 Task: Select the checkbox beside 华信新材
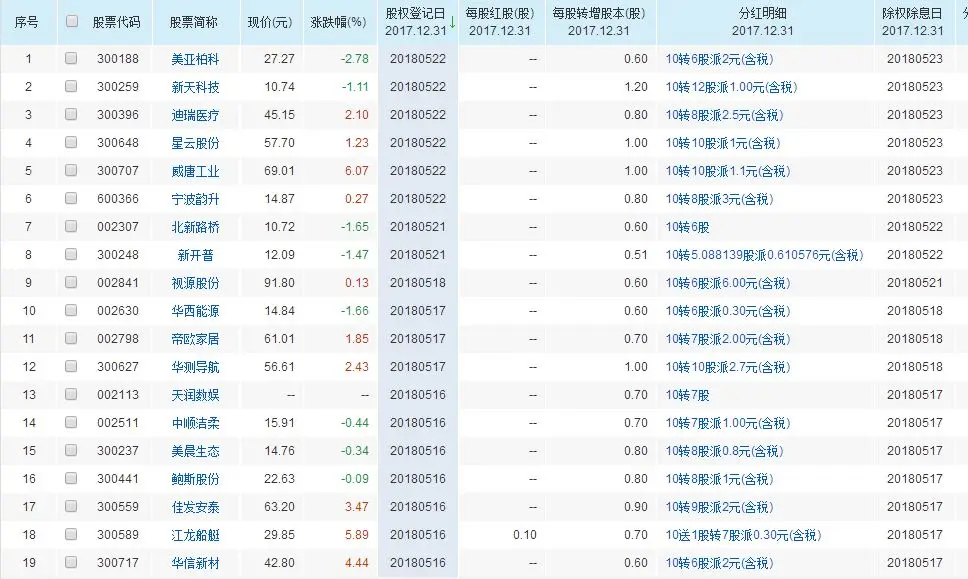pyautogui.click(x=70, y=562)
